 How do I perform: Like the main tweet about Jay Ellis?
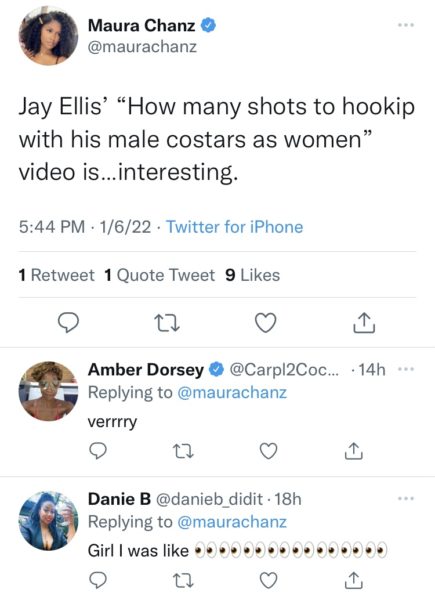(266, 323)
